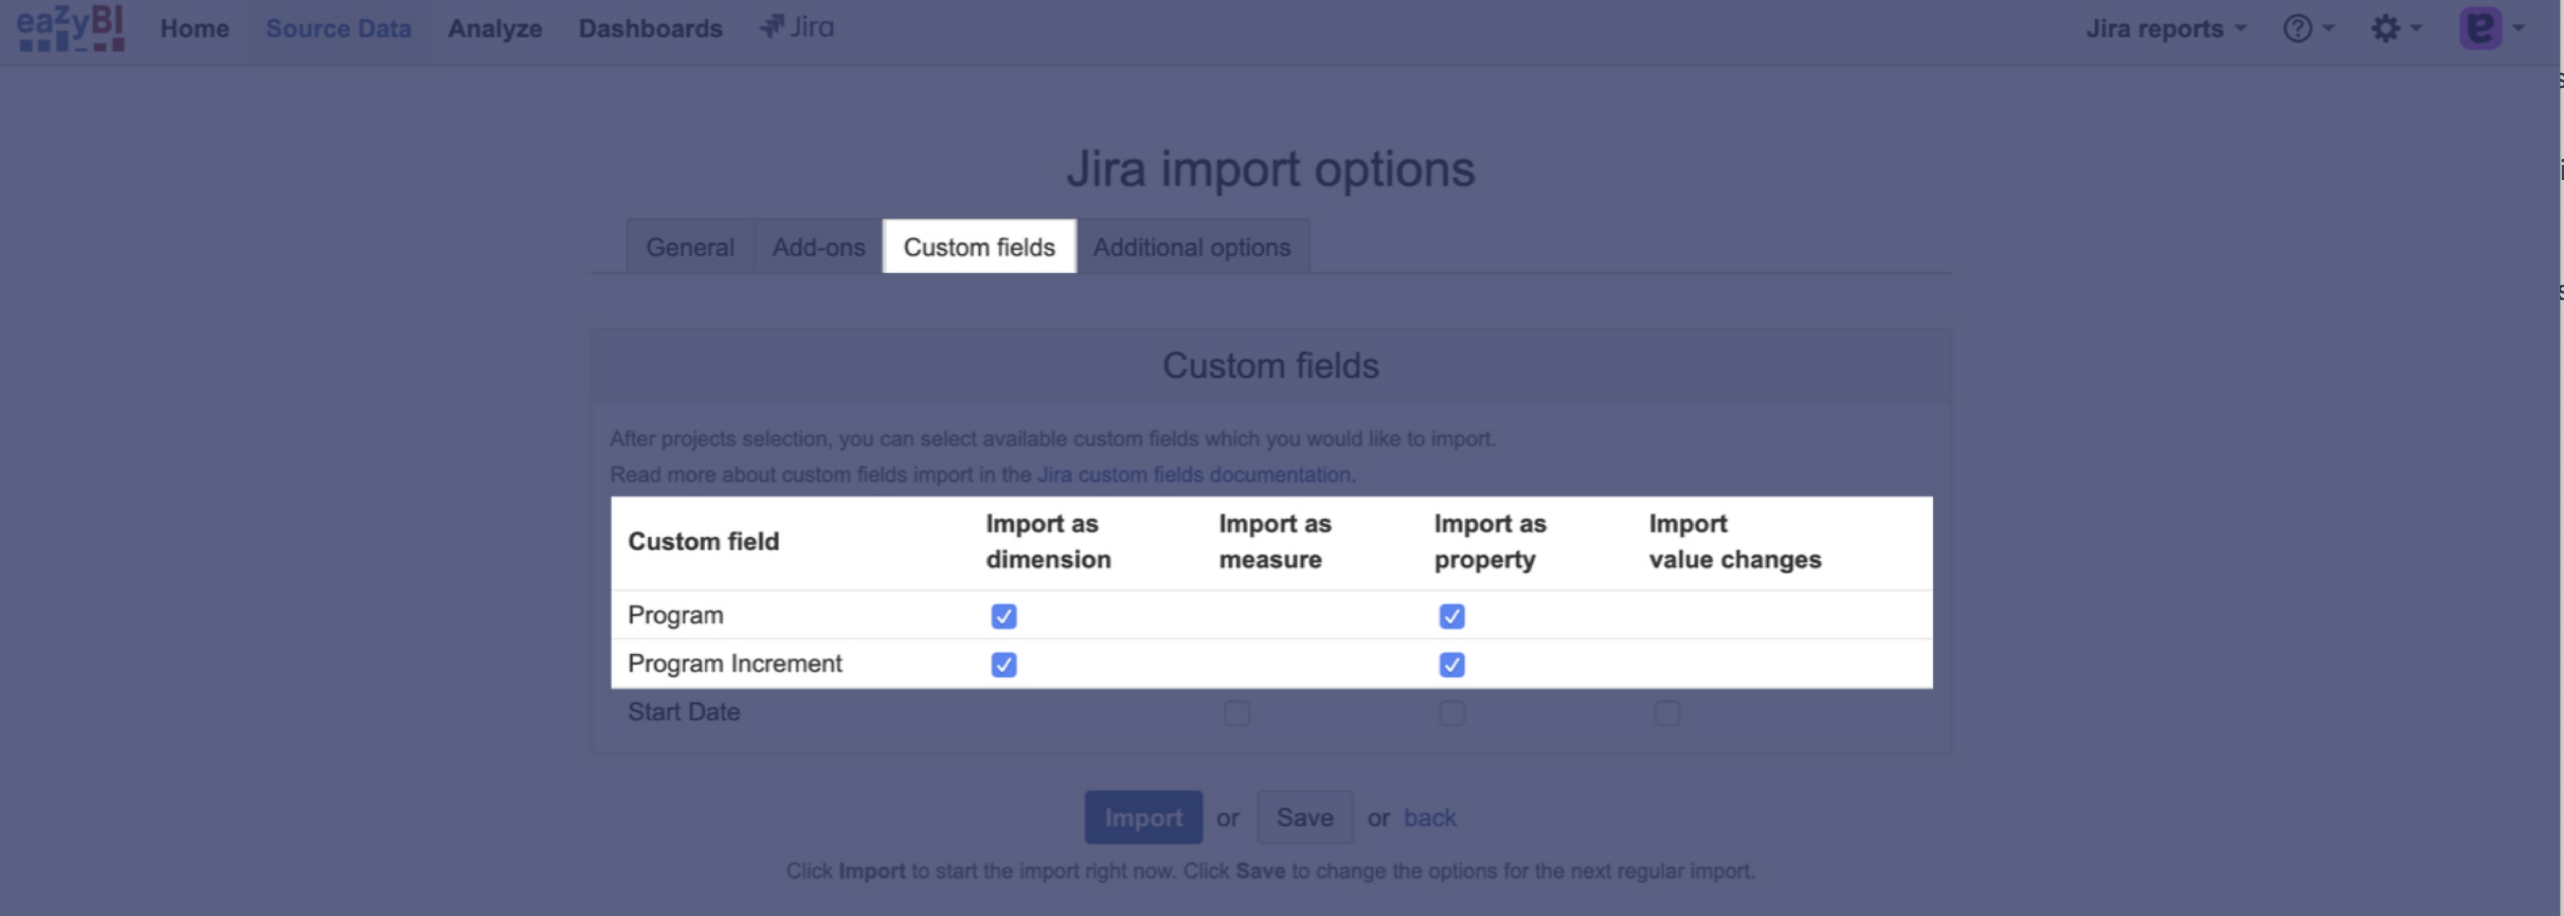Enable Start Date import as measure
The width and height of the screenshot is (2564, 916).
click(x=1237, y=713)
